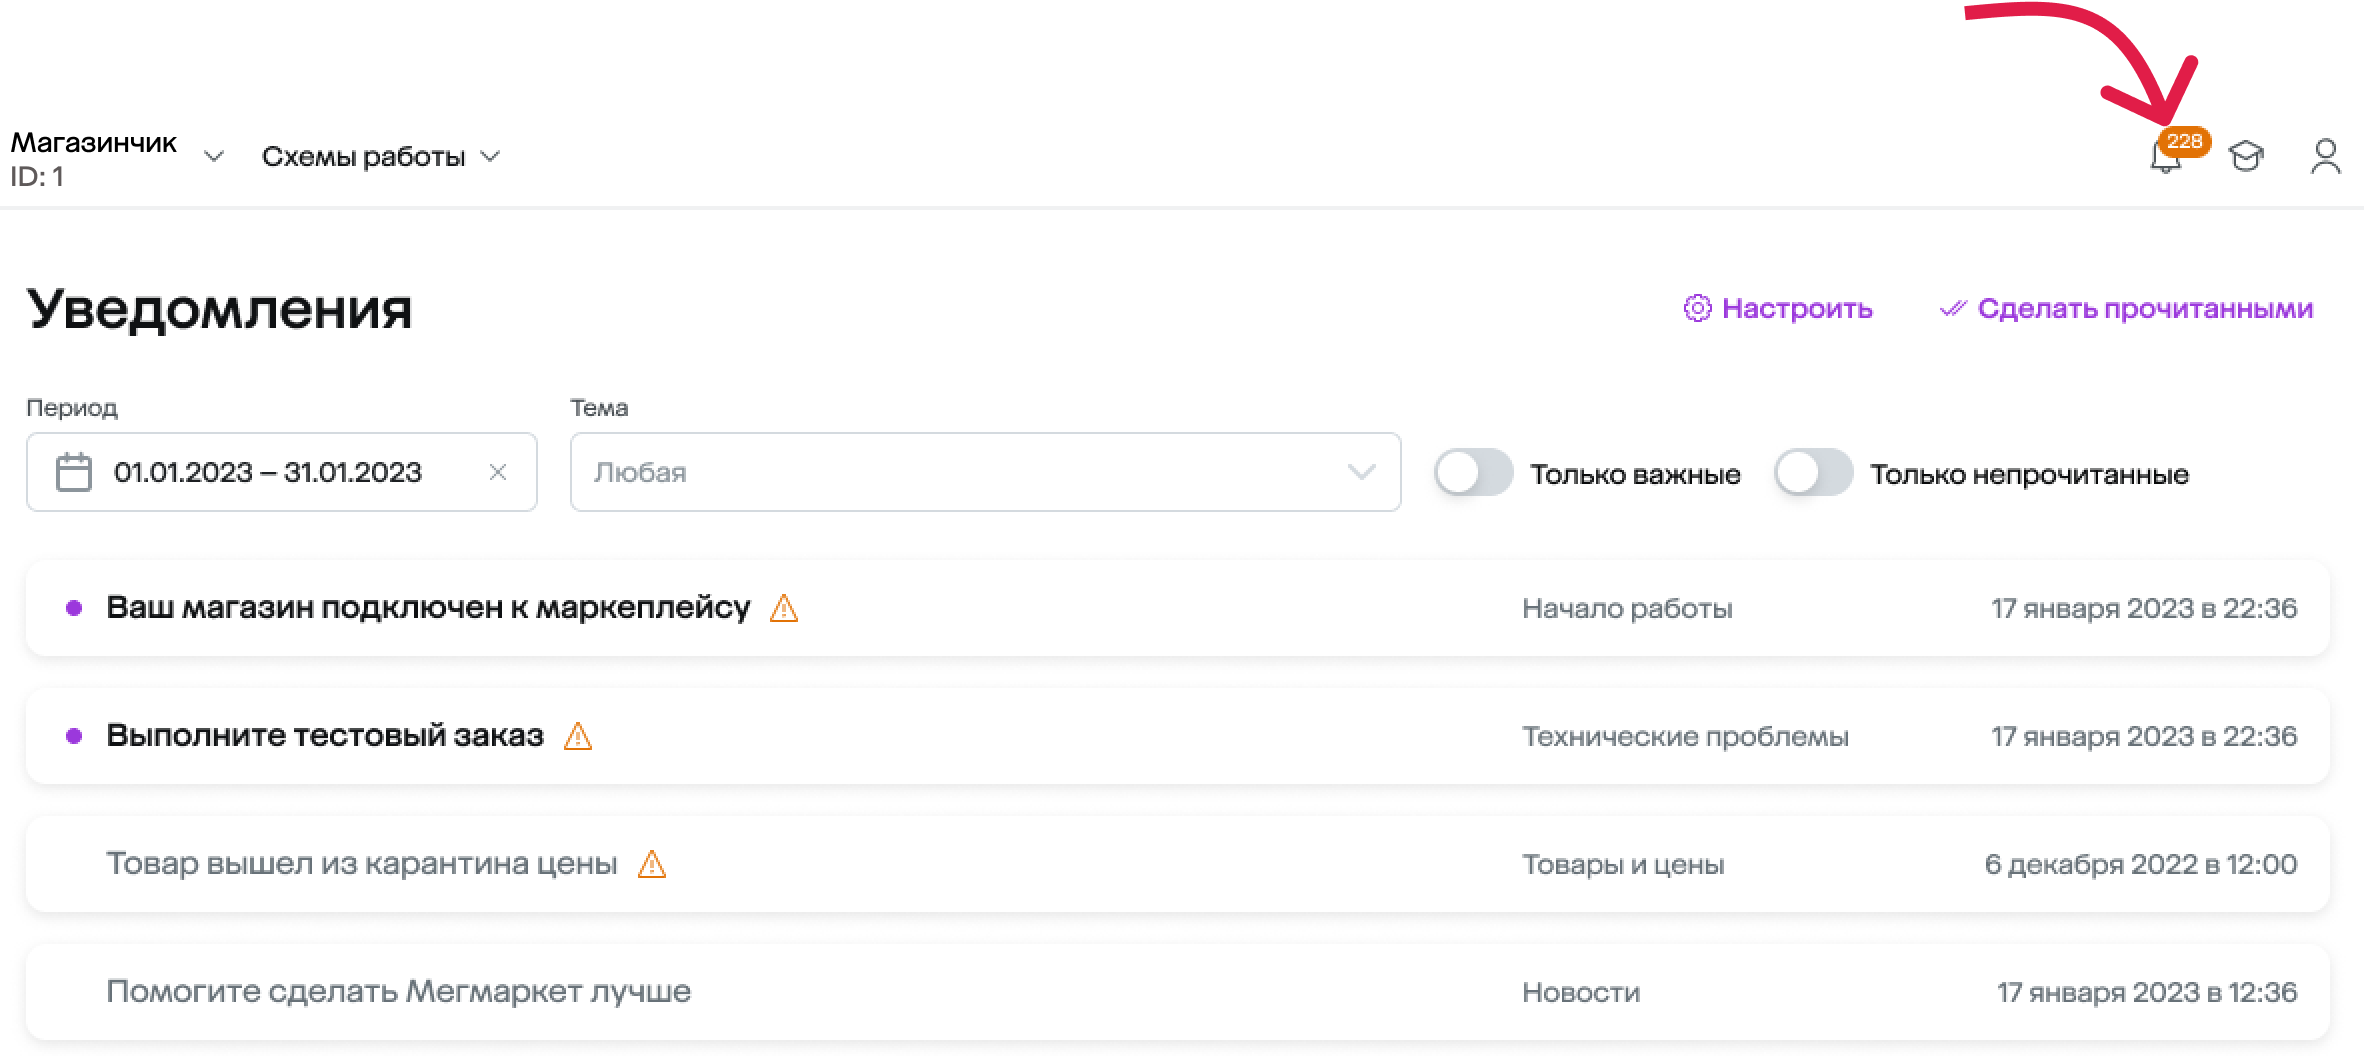2364x1056 pixels.
Task: Expand the Магазинчик store selector chevron
Action: pyautogui.click(x=213, y=157)
